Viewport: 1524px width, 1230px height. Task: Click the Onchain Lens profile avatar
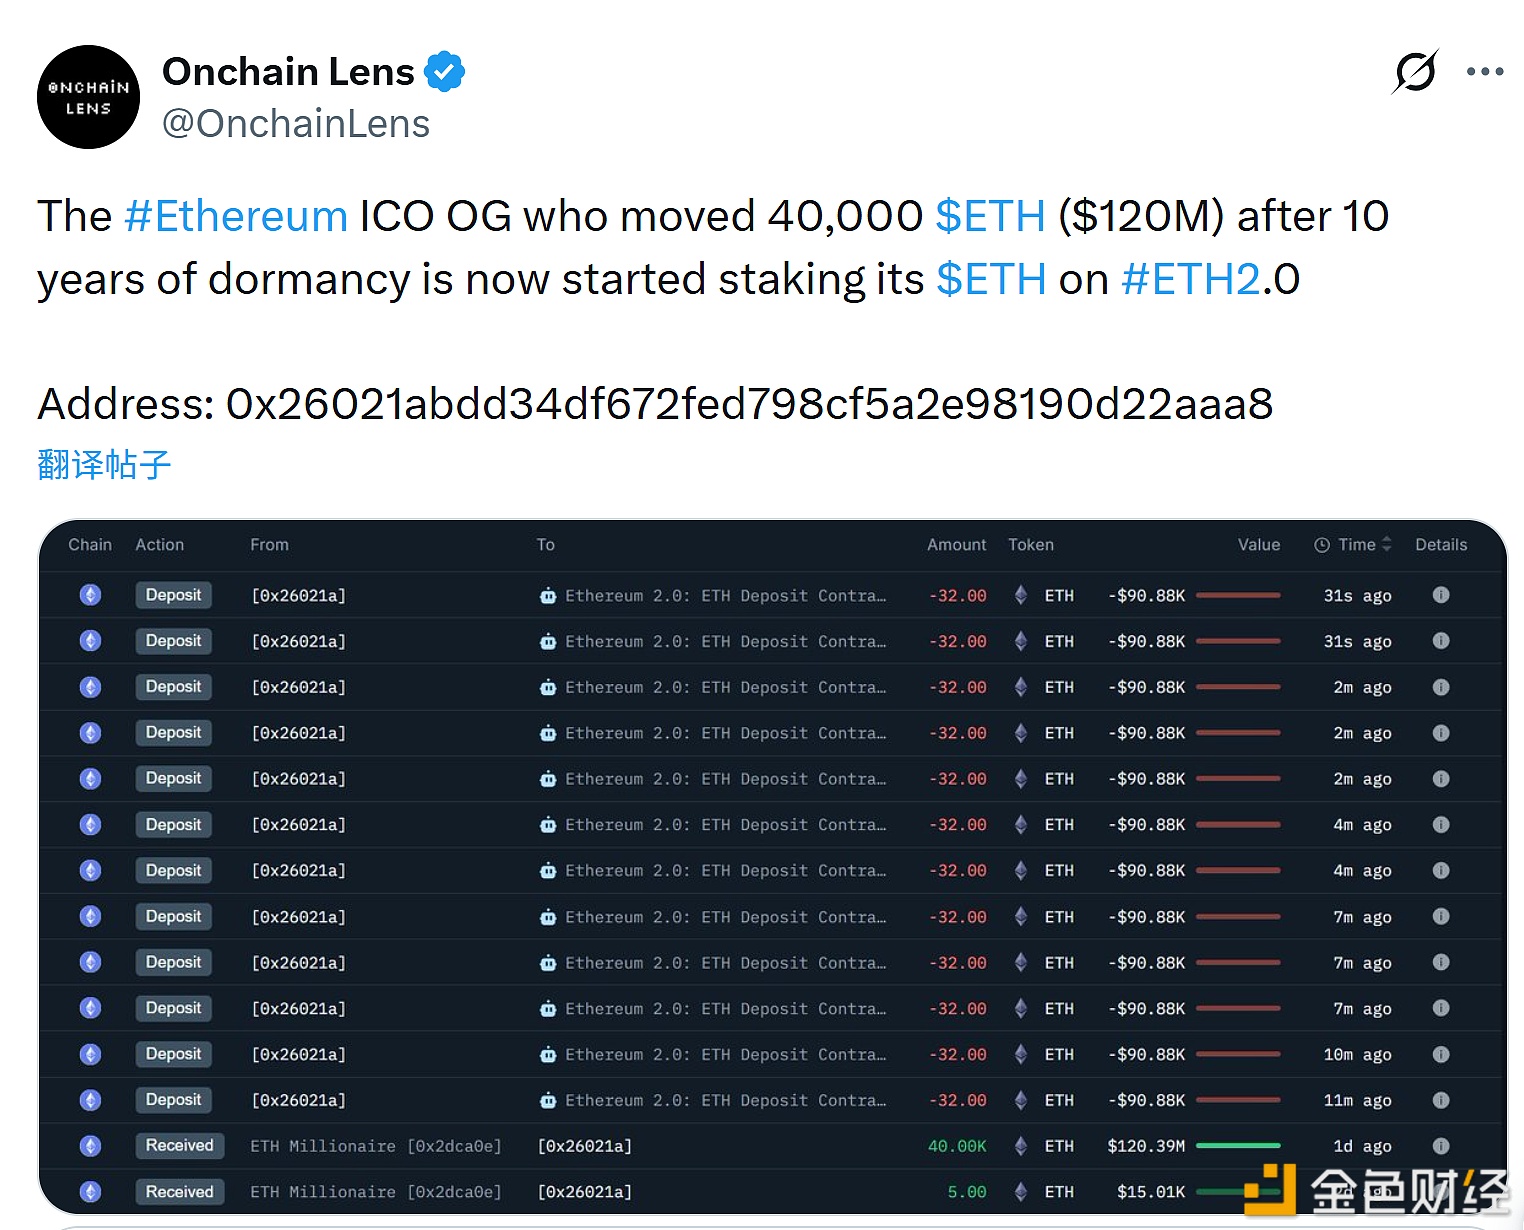[88, 97]
